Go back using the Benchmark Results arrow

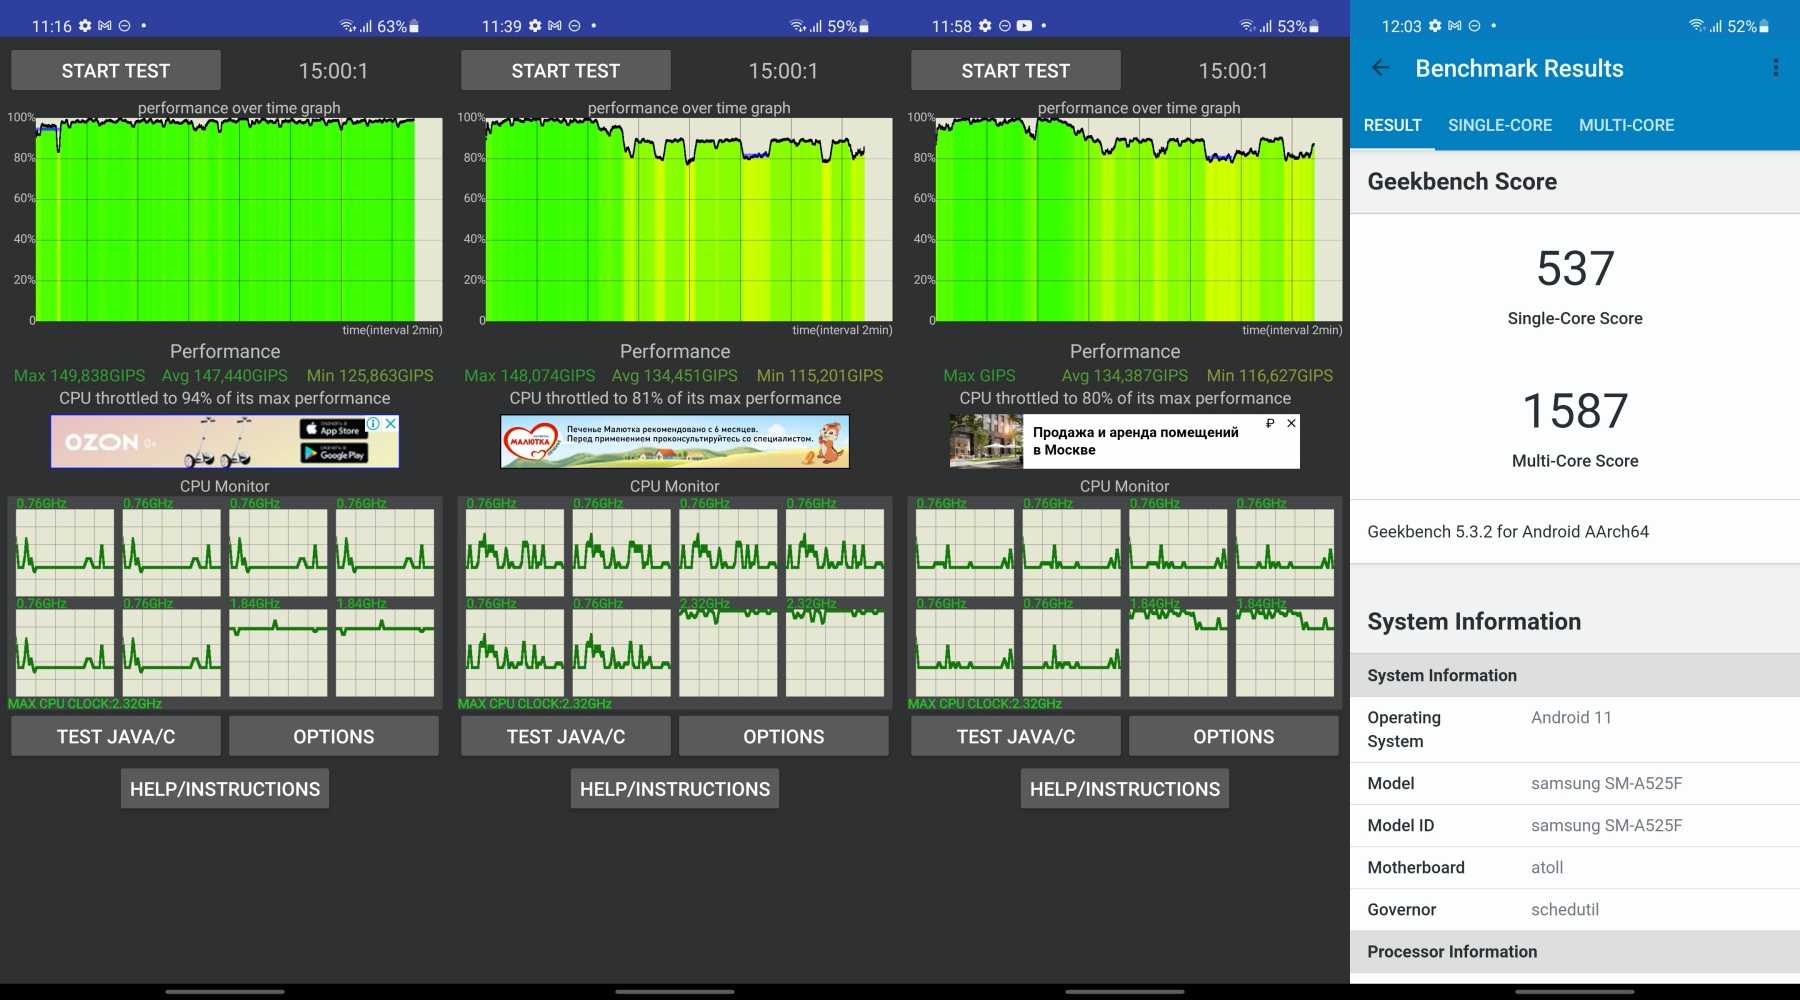pyautogui.click(x=1381, y=68)
